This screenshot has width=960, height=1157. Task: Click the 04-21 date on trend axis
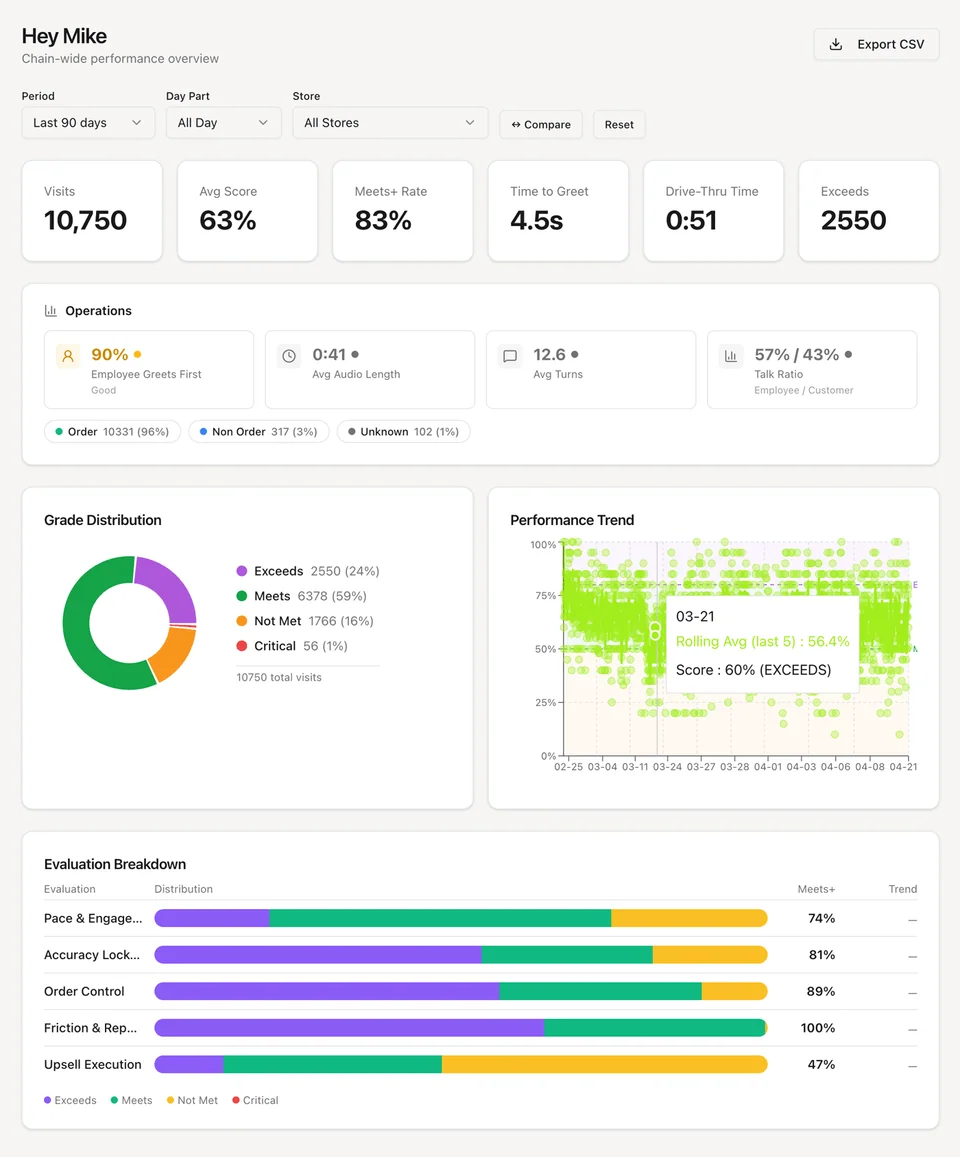pyautogui.click(x=903, y=767)
